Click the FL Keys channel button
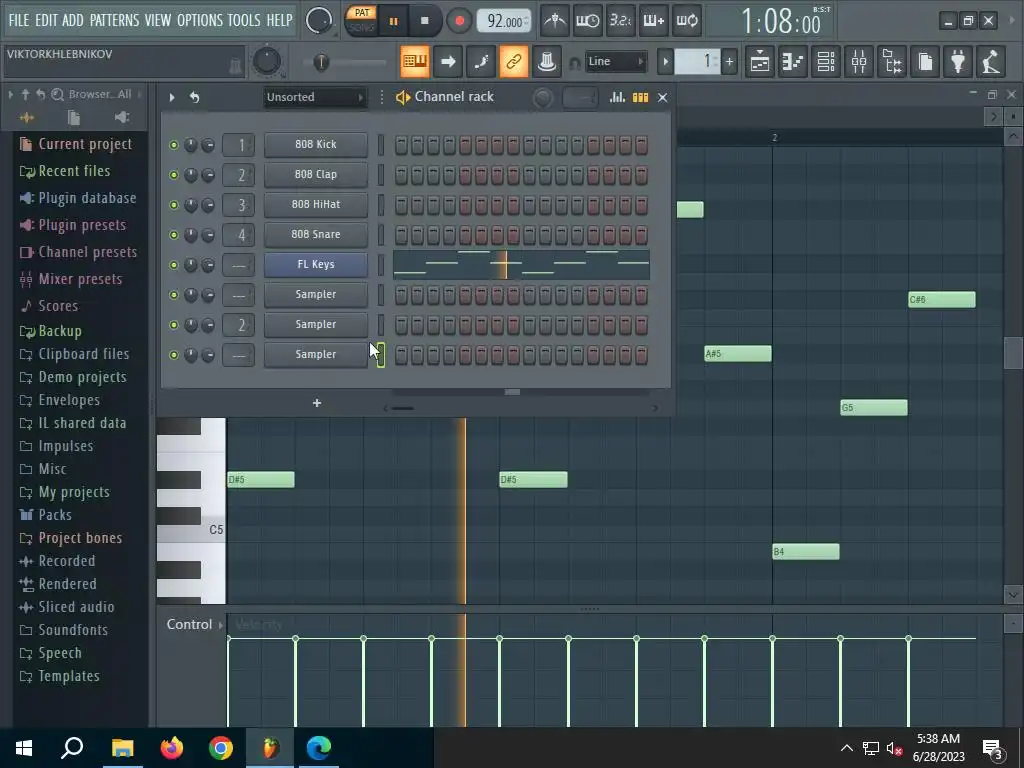The height and width of the screenshot is (768, 1024). (315, 264)
